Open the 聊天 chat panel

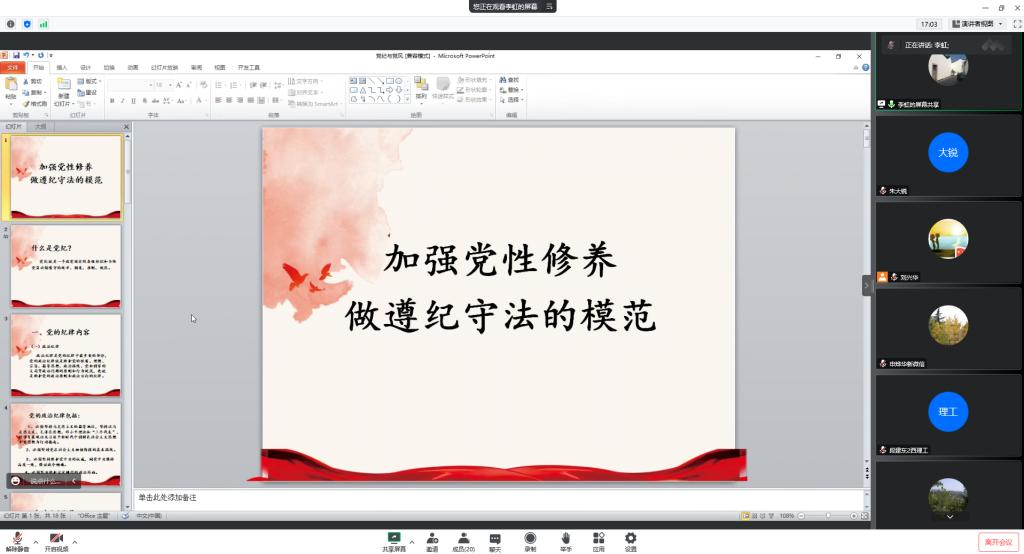tap(495, 538)
